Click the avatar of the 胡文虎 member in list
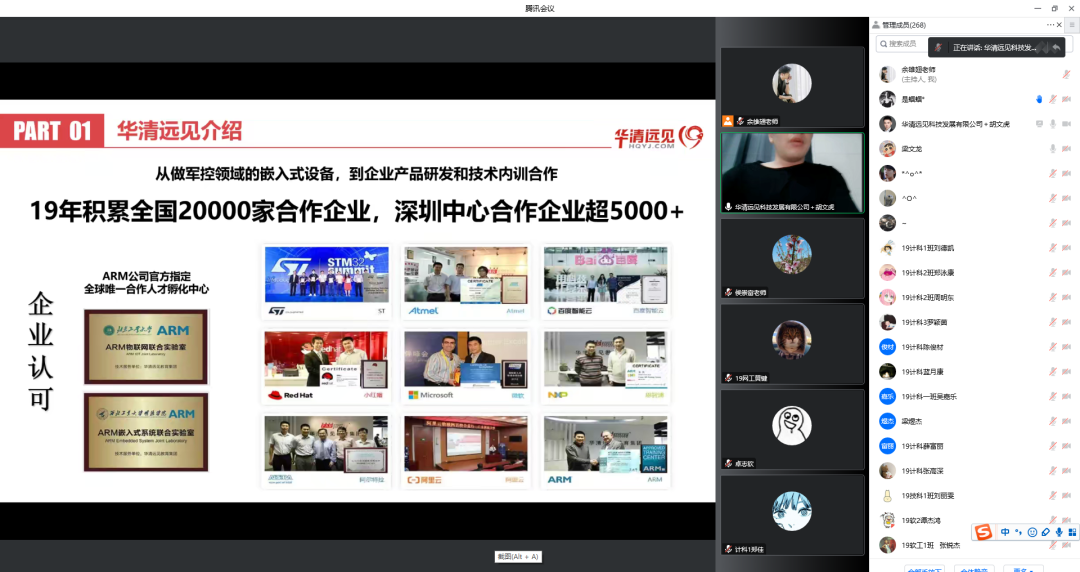 [x=887, y=124]
